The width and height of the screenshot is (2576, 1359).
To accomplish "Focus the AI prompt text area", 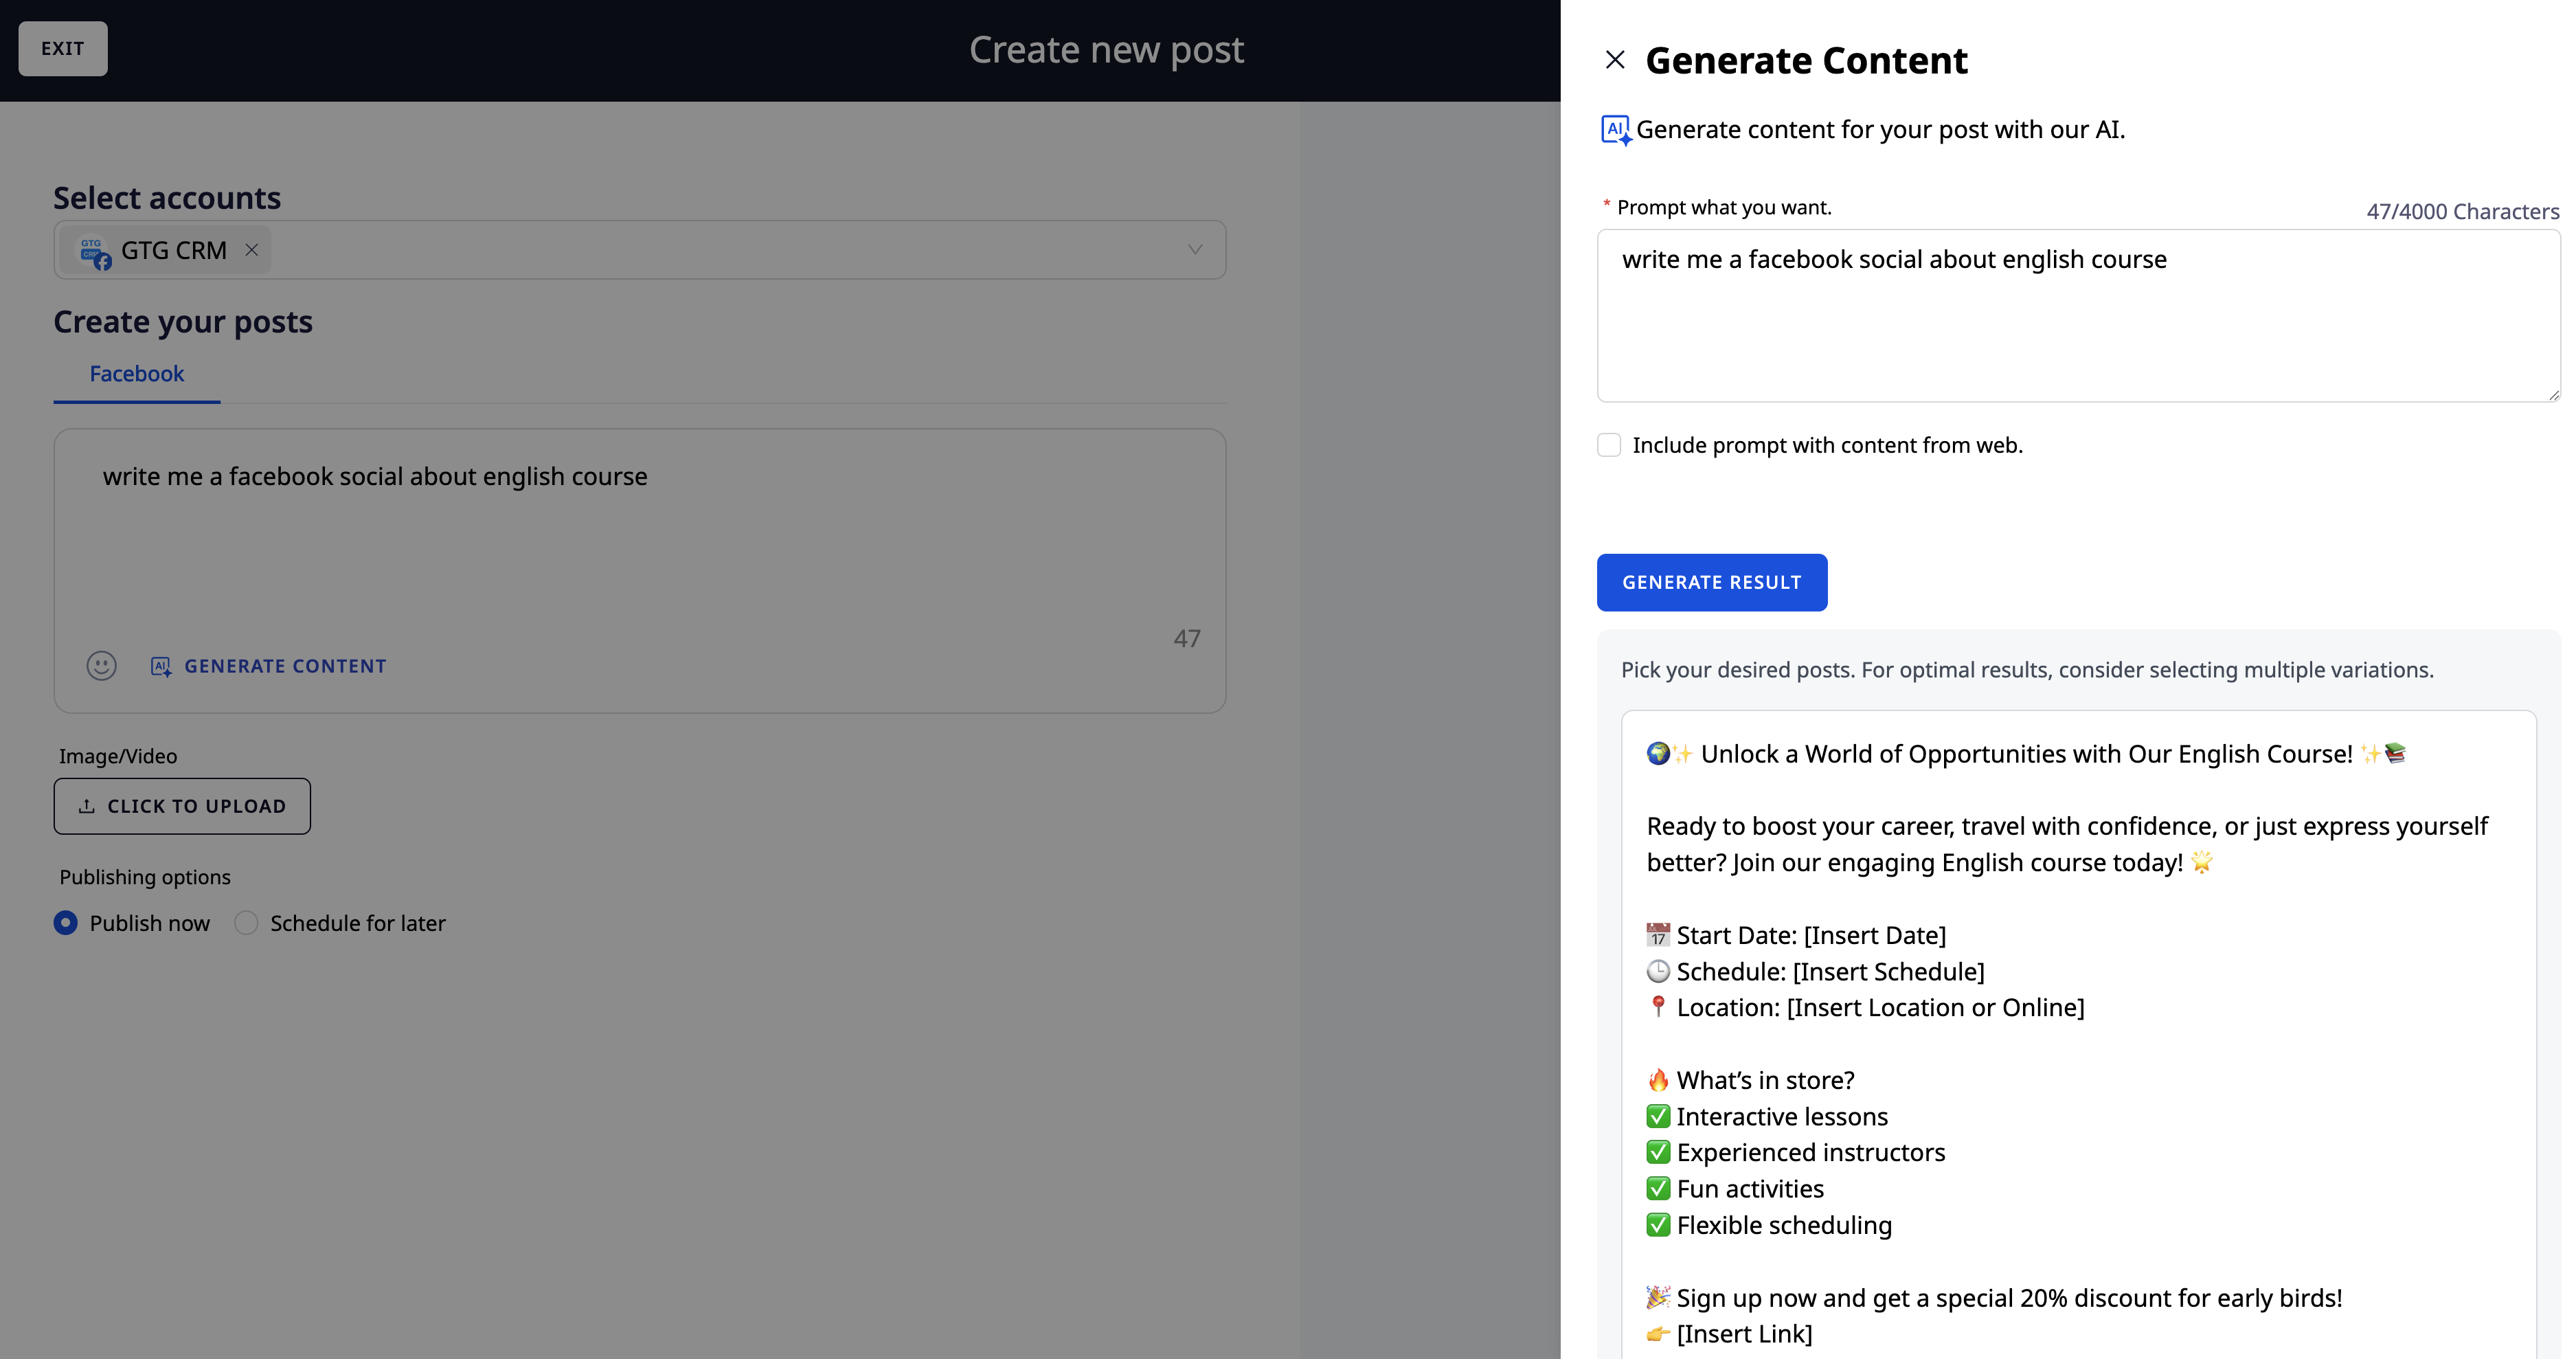I will tap(2077, 316).
